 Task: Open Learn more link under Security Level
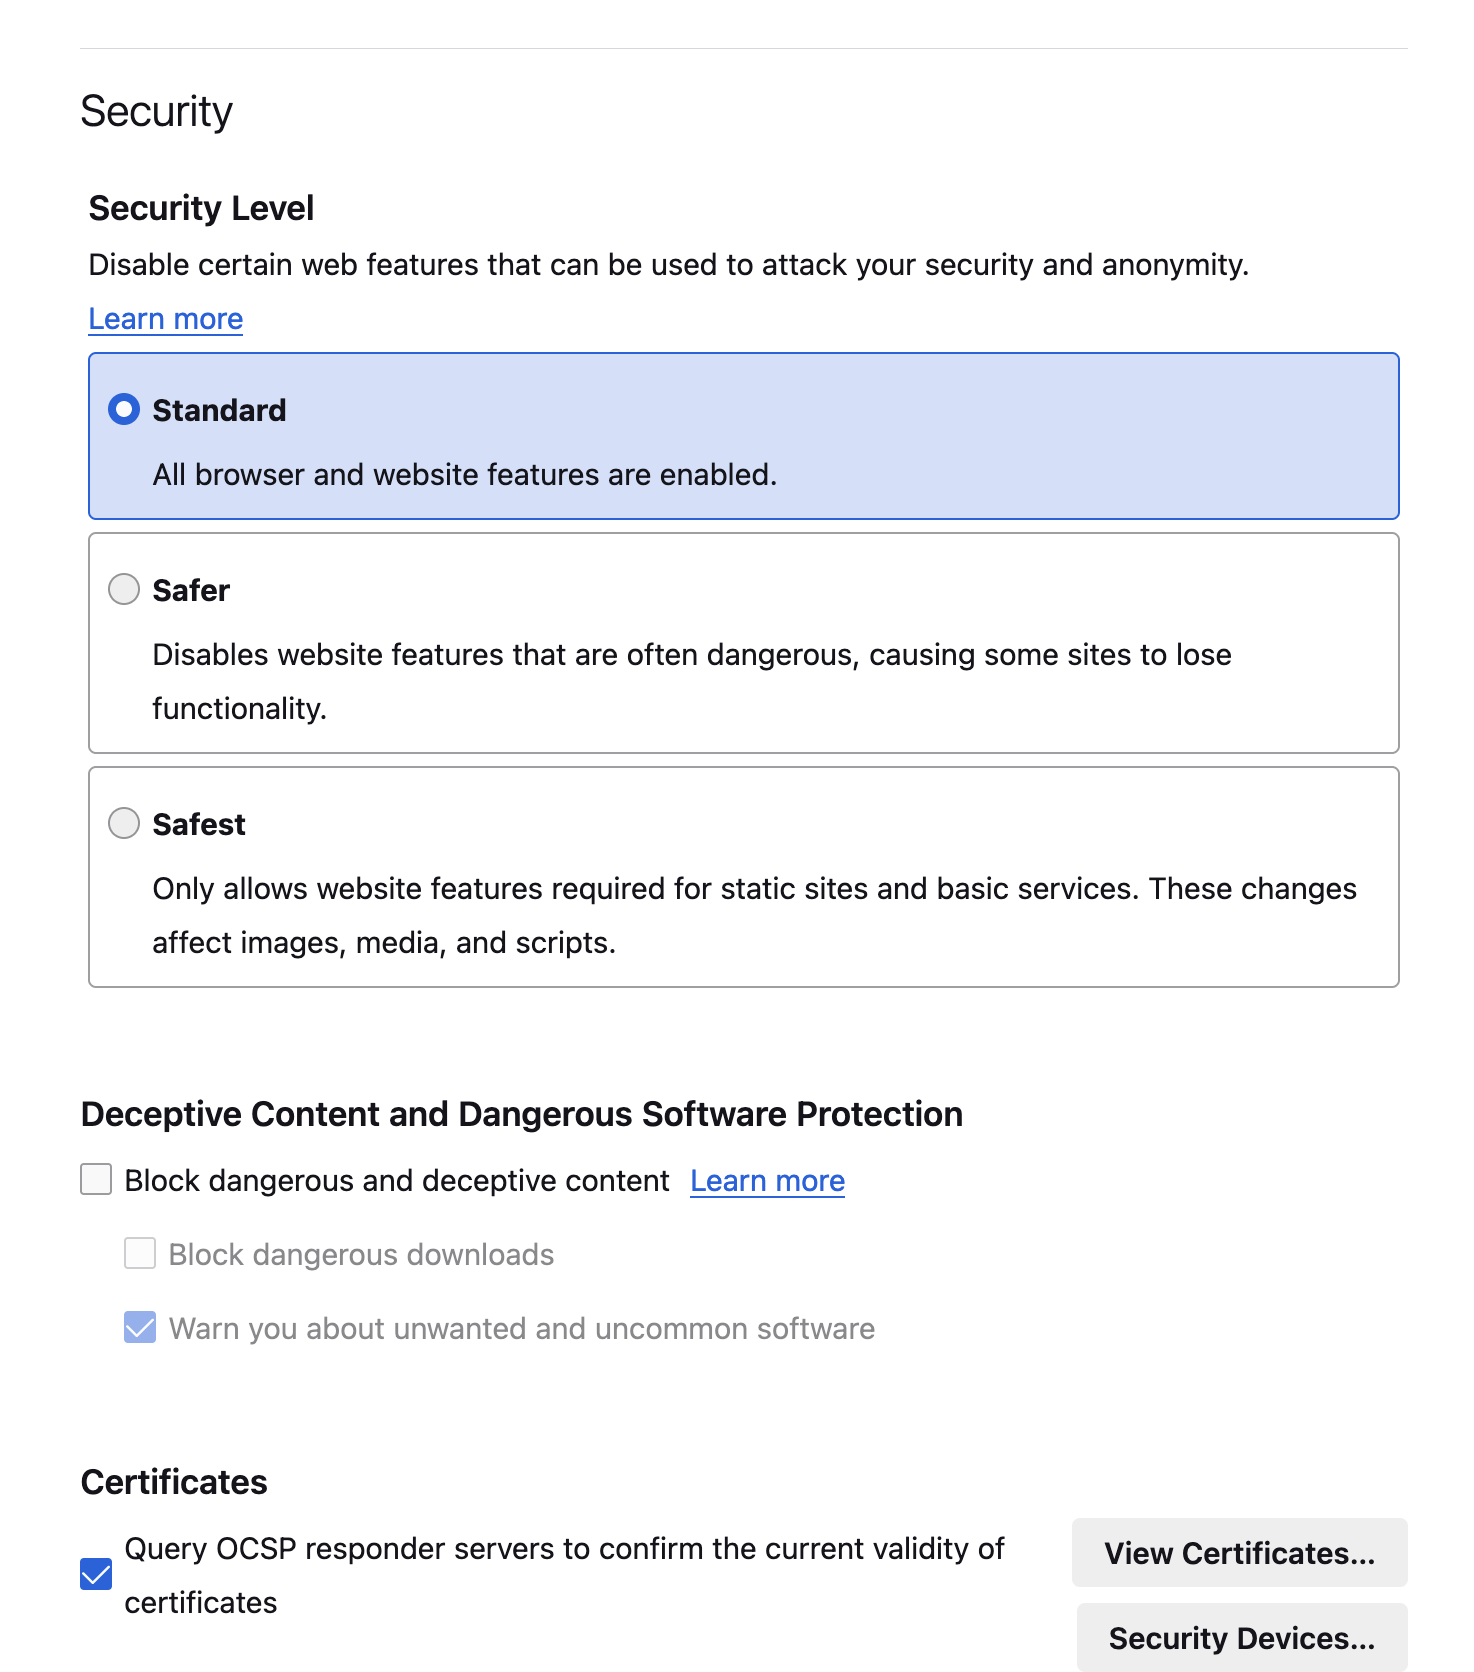tap(166, 319)
